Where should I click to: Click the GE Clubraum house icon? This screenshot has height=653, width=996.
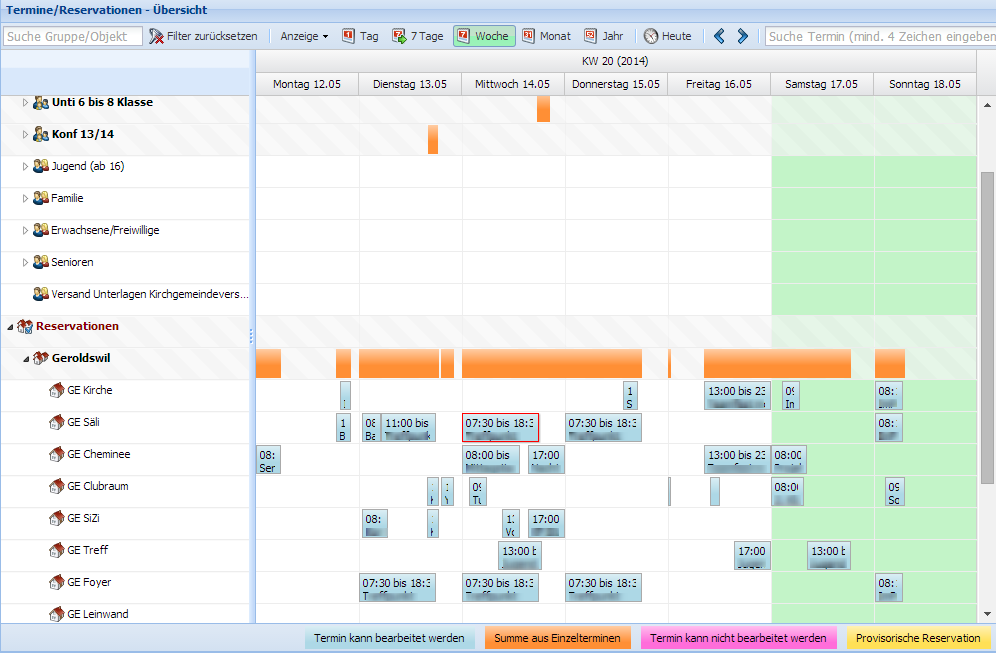[57, 486]
